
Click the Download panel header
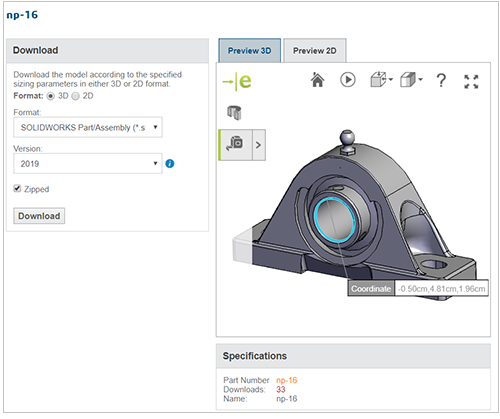tap(107, 50)
